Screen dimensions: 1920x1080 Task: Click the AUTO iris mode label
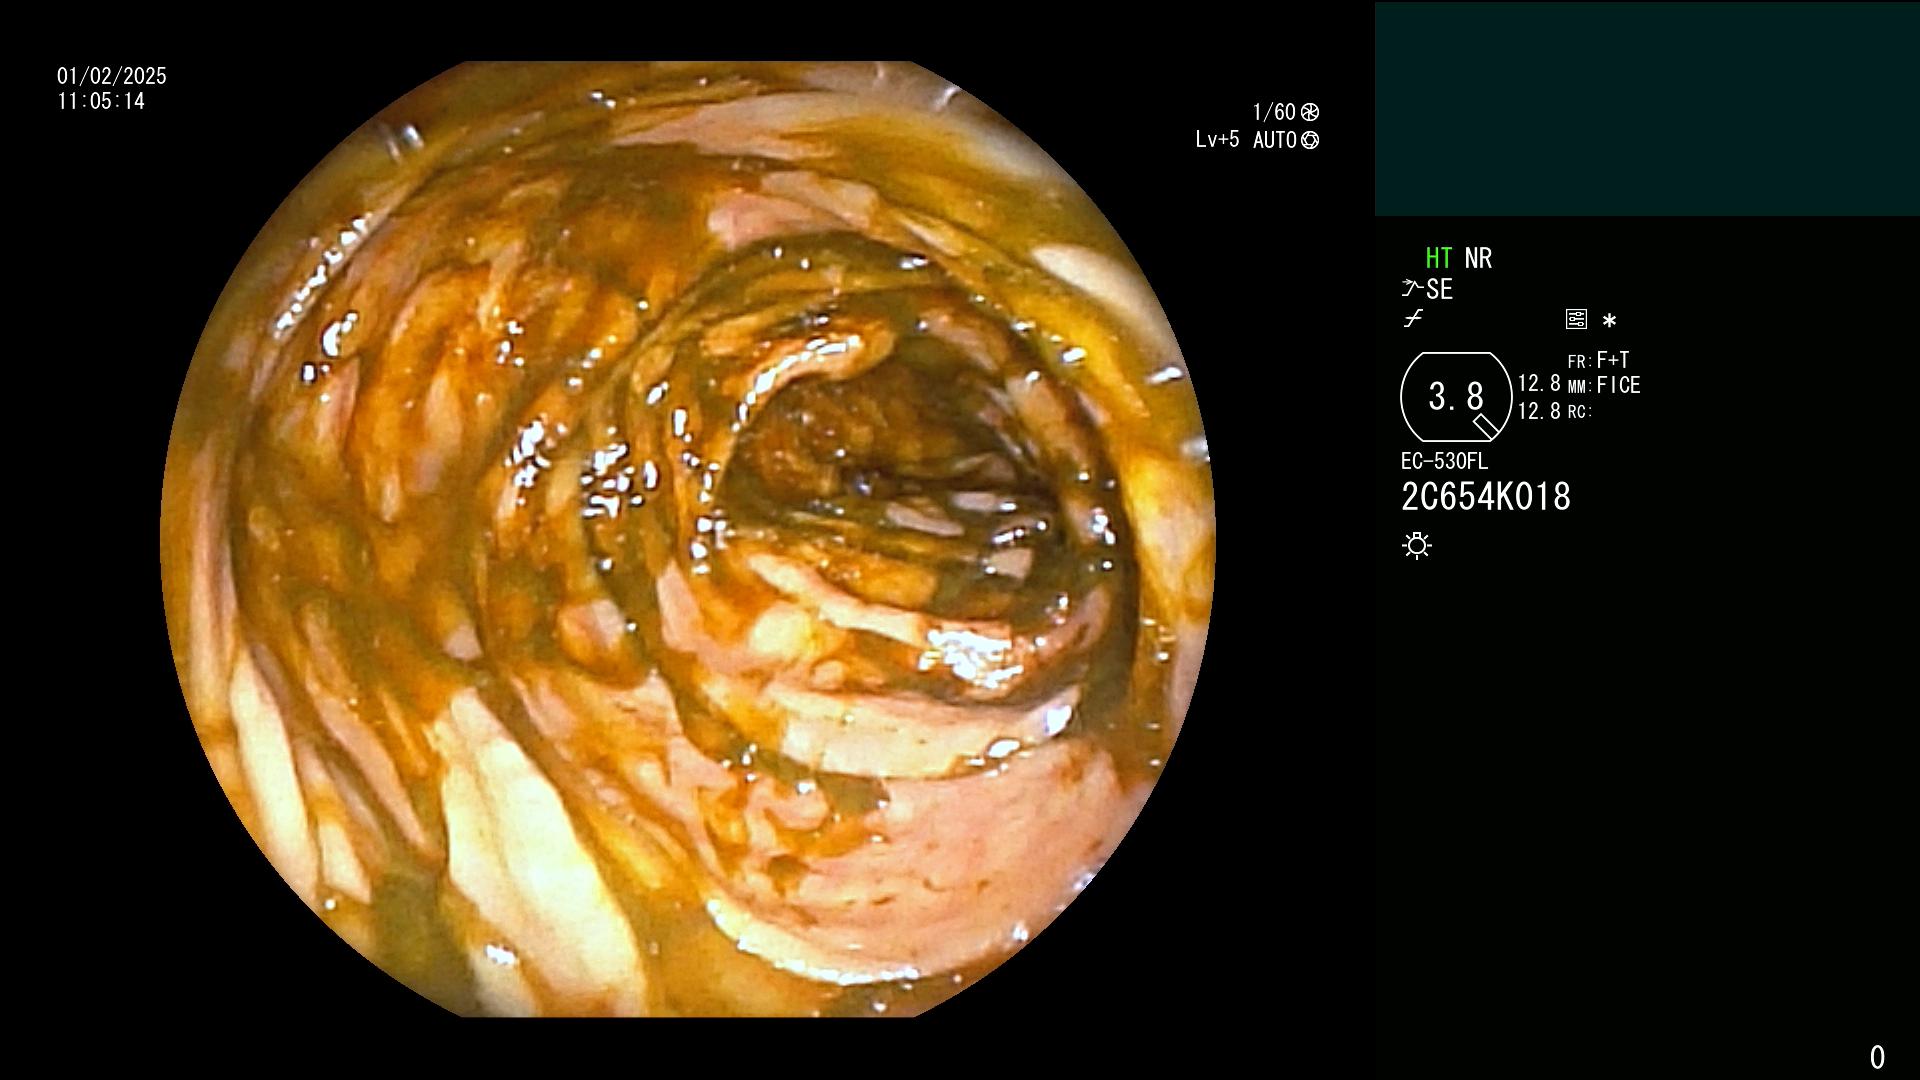point(1275,140)
